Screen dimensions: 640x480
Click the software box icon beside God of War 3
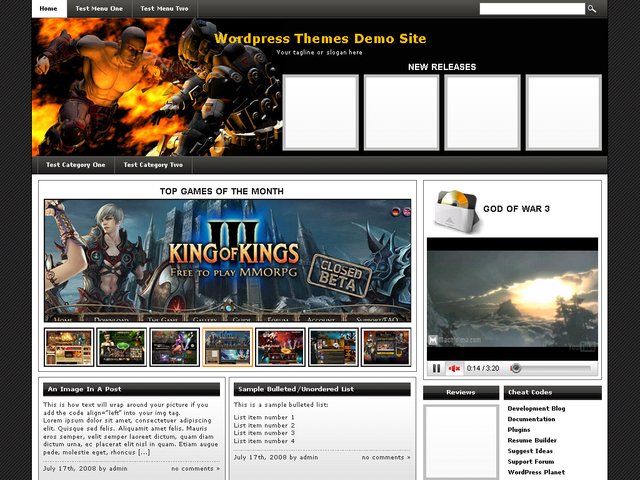456,211
